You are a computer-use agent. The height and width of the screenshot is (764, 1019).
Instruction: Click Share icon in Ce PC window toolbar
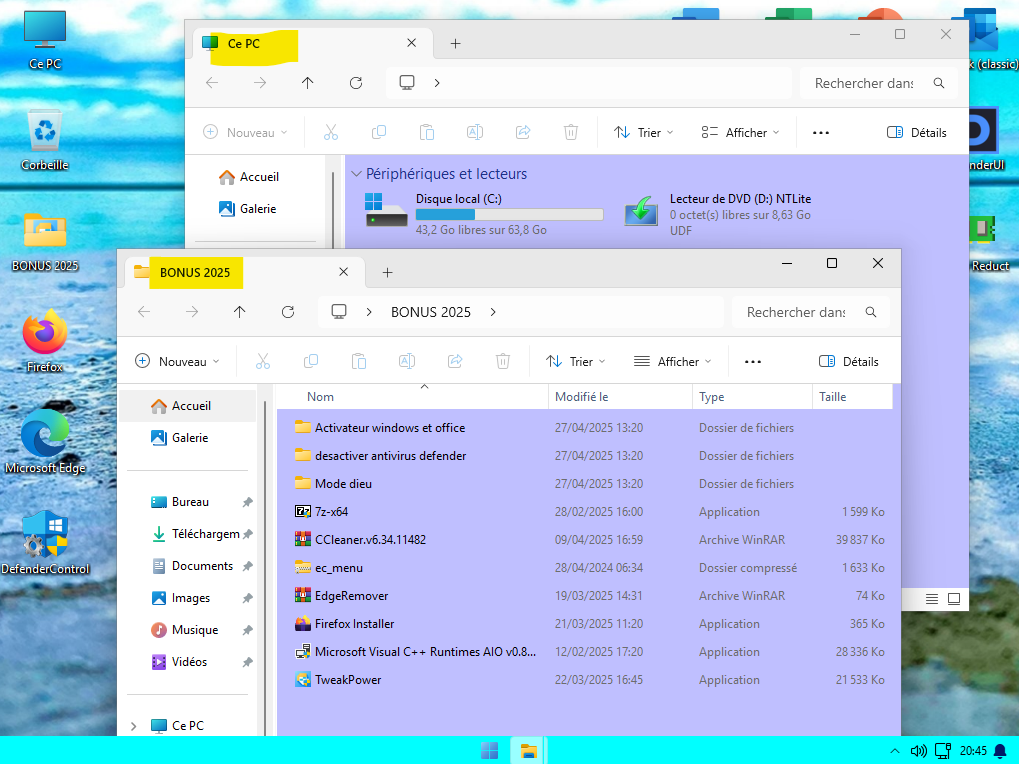pyautogui.click(x=523, y=133)
